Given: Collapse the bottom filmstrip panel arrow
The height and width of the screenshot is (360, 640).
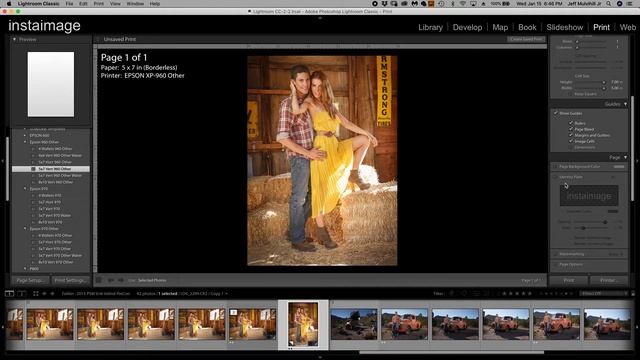Looking at the screenshot, I should [x=320, y=357].
